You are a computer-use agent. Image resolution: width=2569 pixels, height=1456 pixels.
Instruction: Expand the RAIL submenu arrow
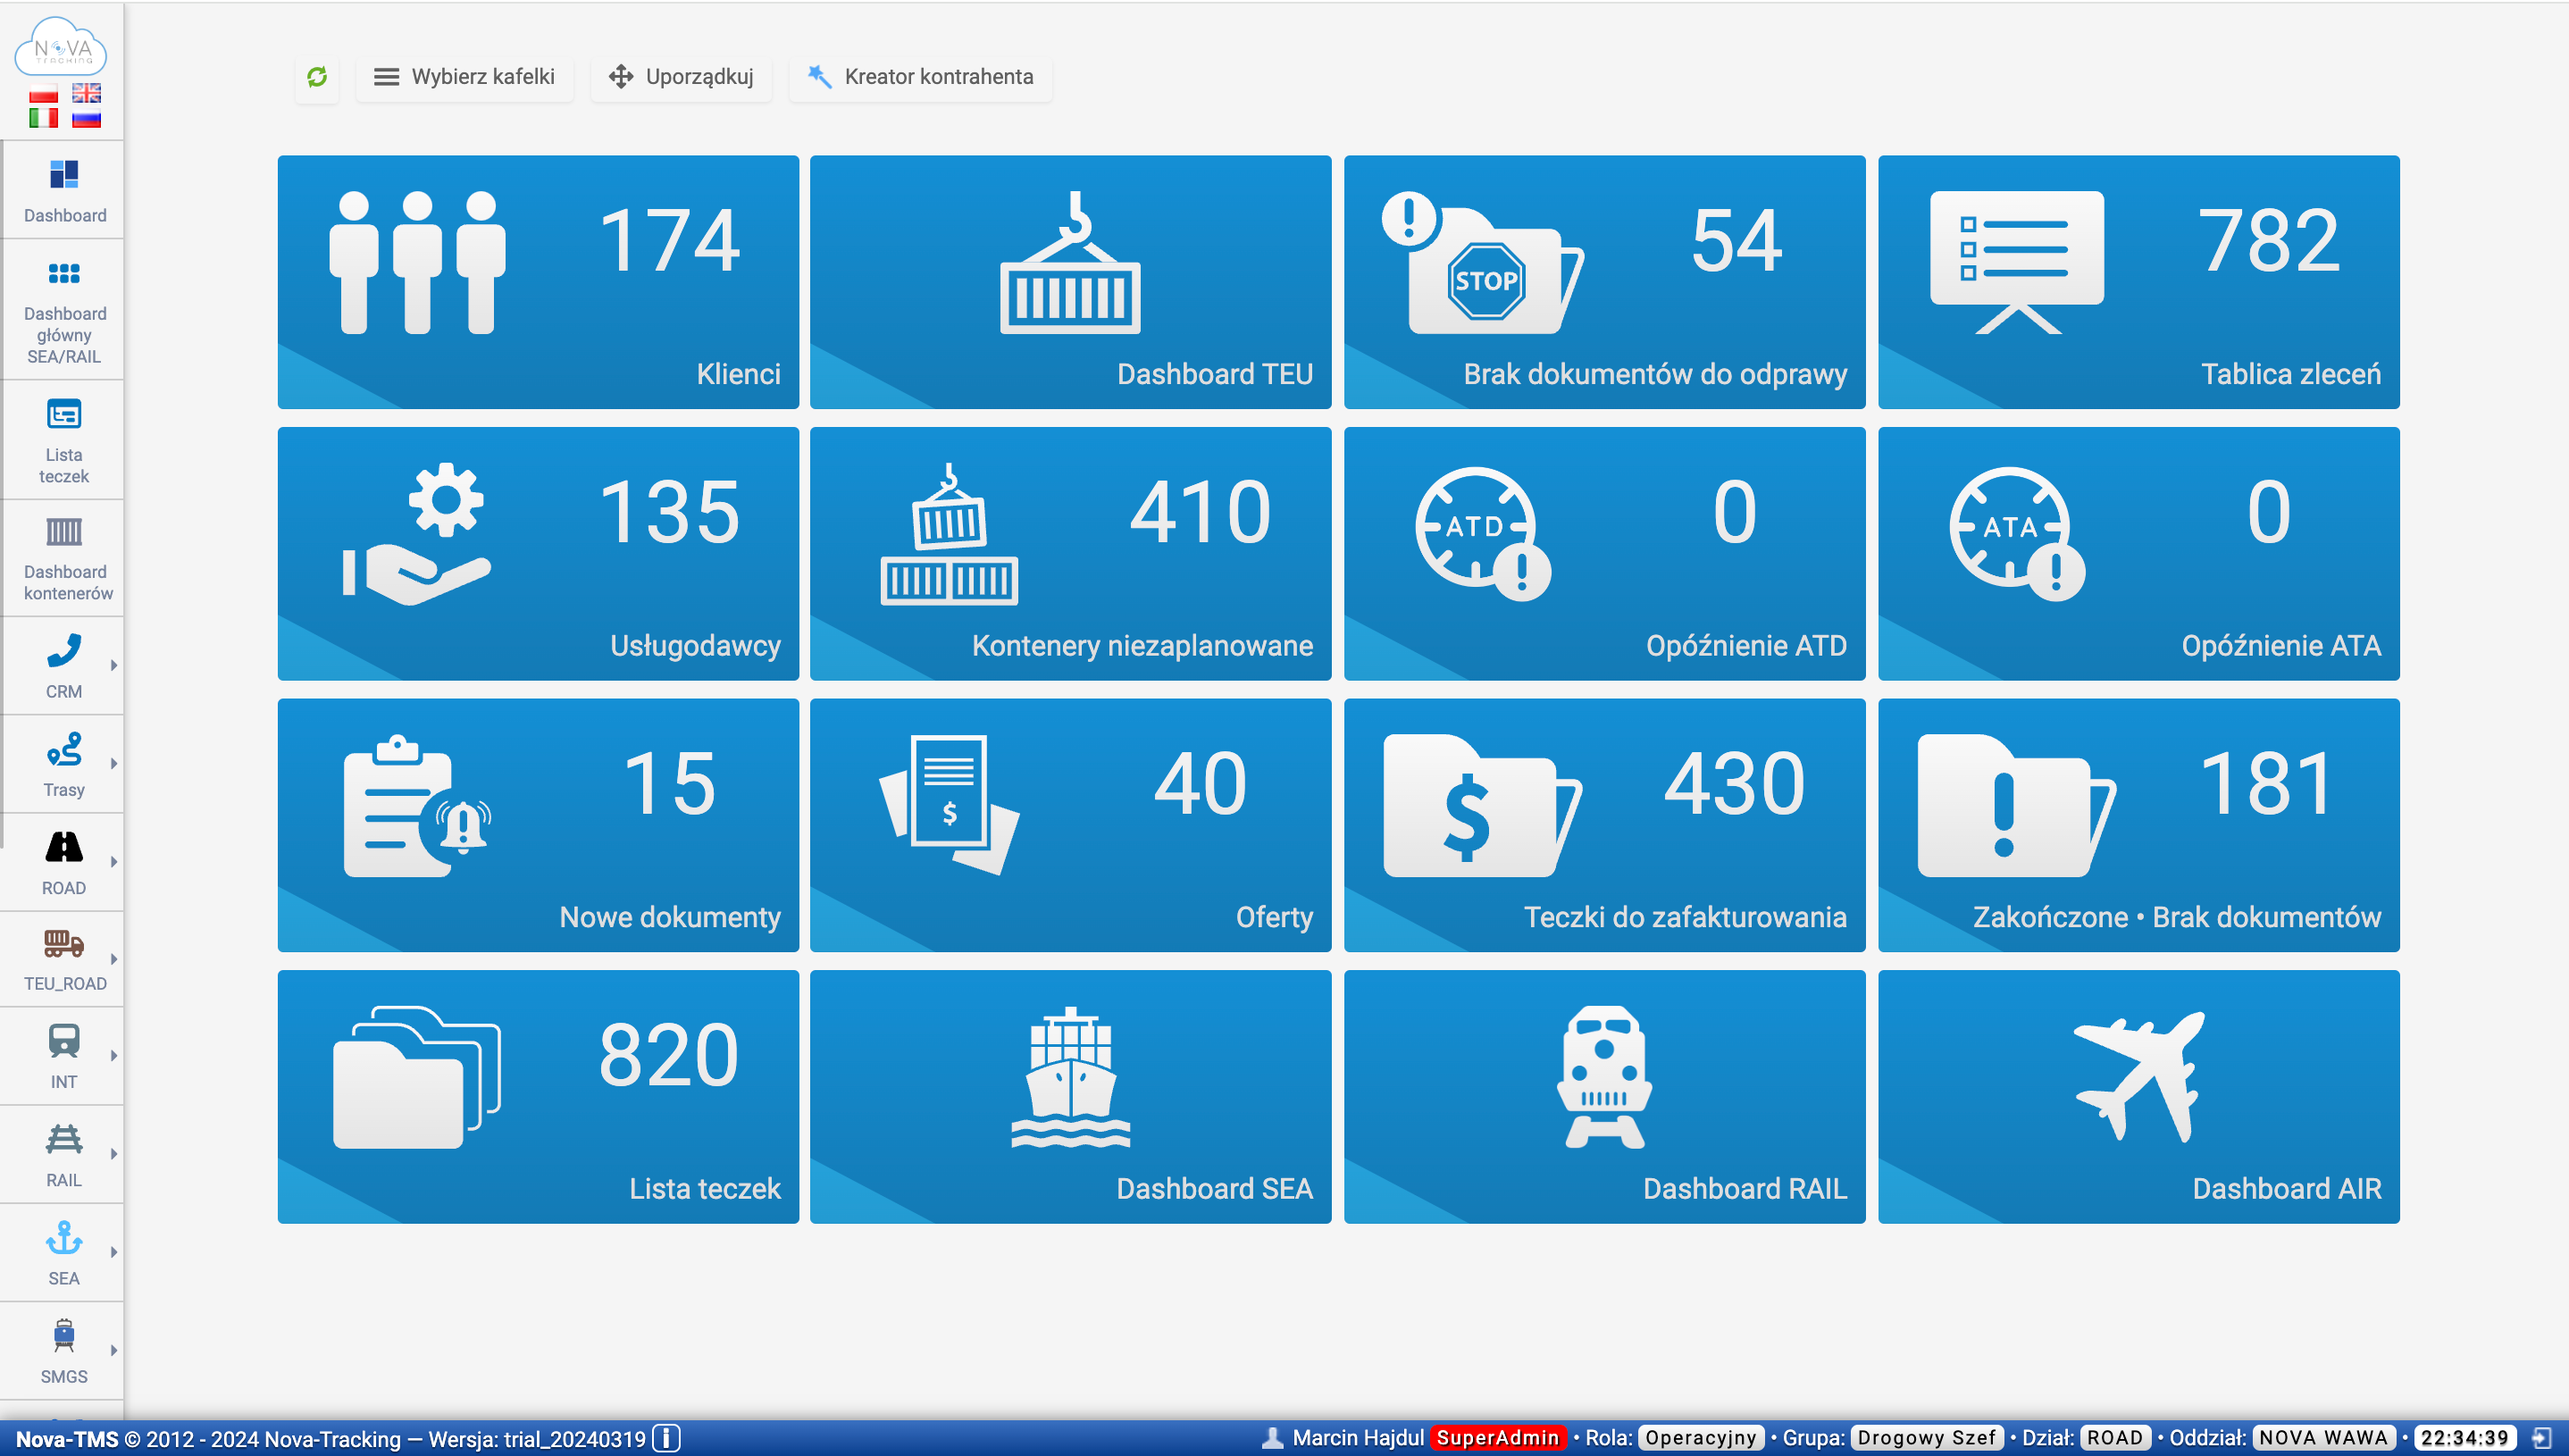pos(114,1154)
